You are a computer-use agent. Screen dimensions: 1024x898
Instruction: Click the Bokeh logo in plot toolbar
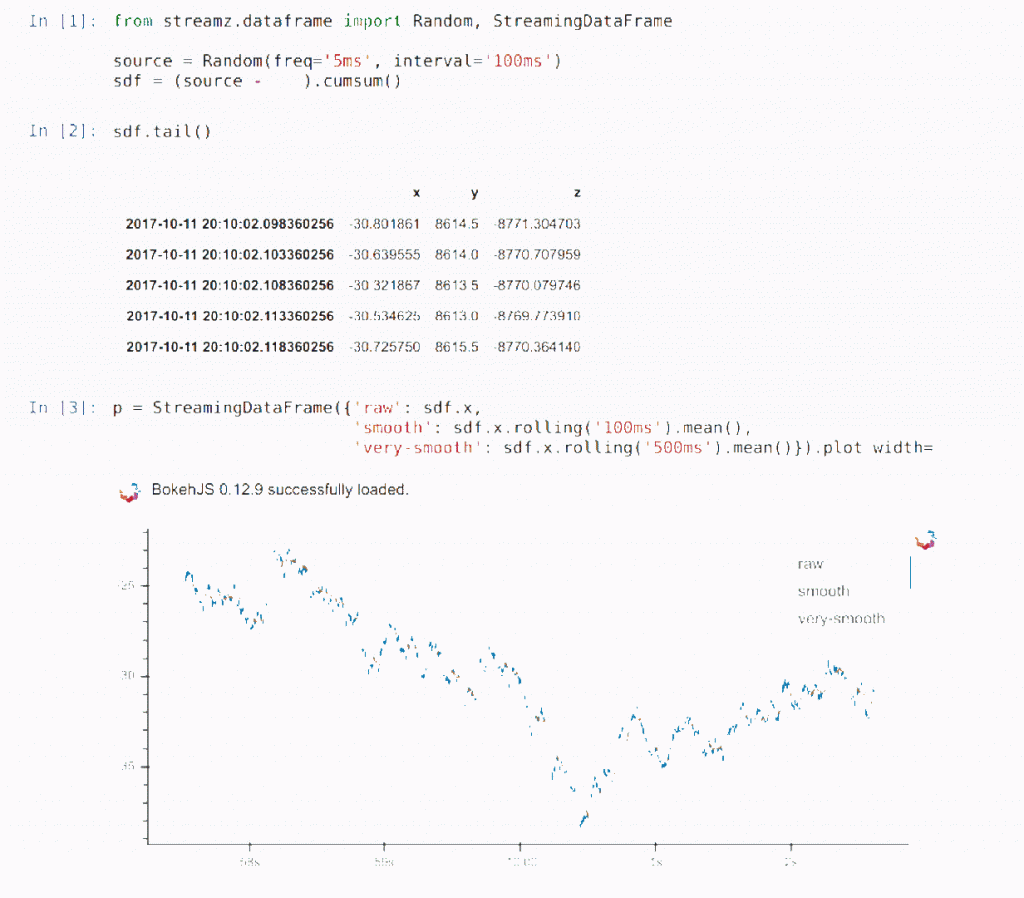(x=925, y=540)
